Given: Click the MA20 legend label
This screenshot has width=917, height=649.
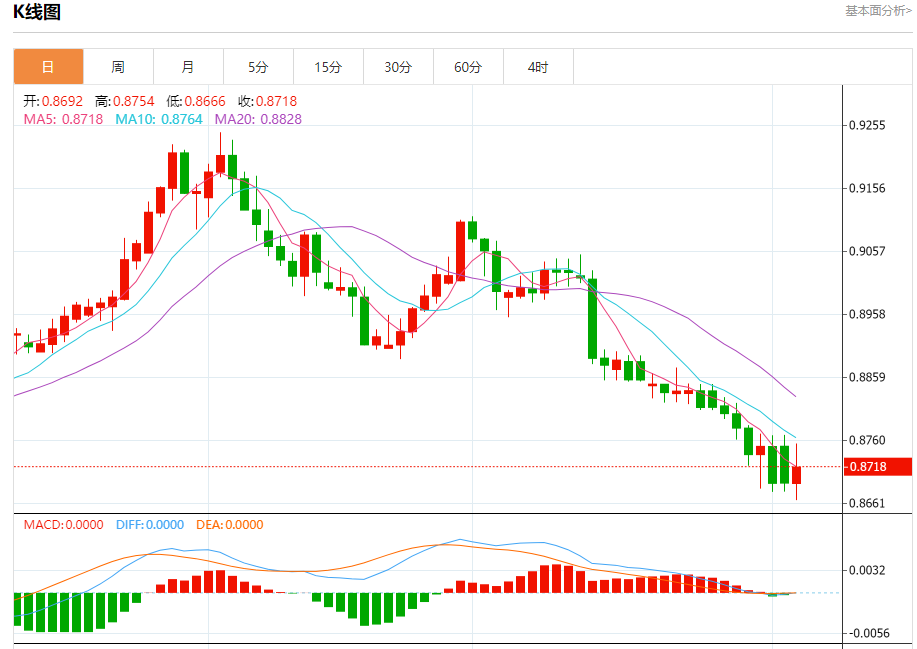Looking at the screenshot, I should tap(258, 119).
